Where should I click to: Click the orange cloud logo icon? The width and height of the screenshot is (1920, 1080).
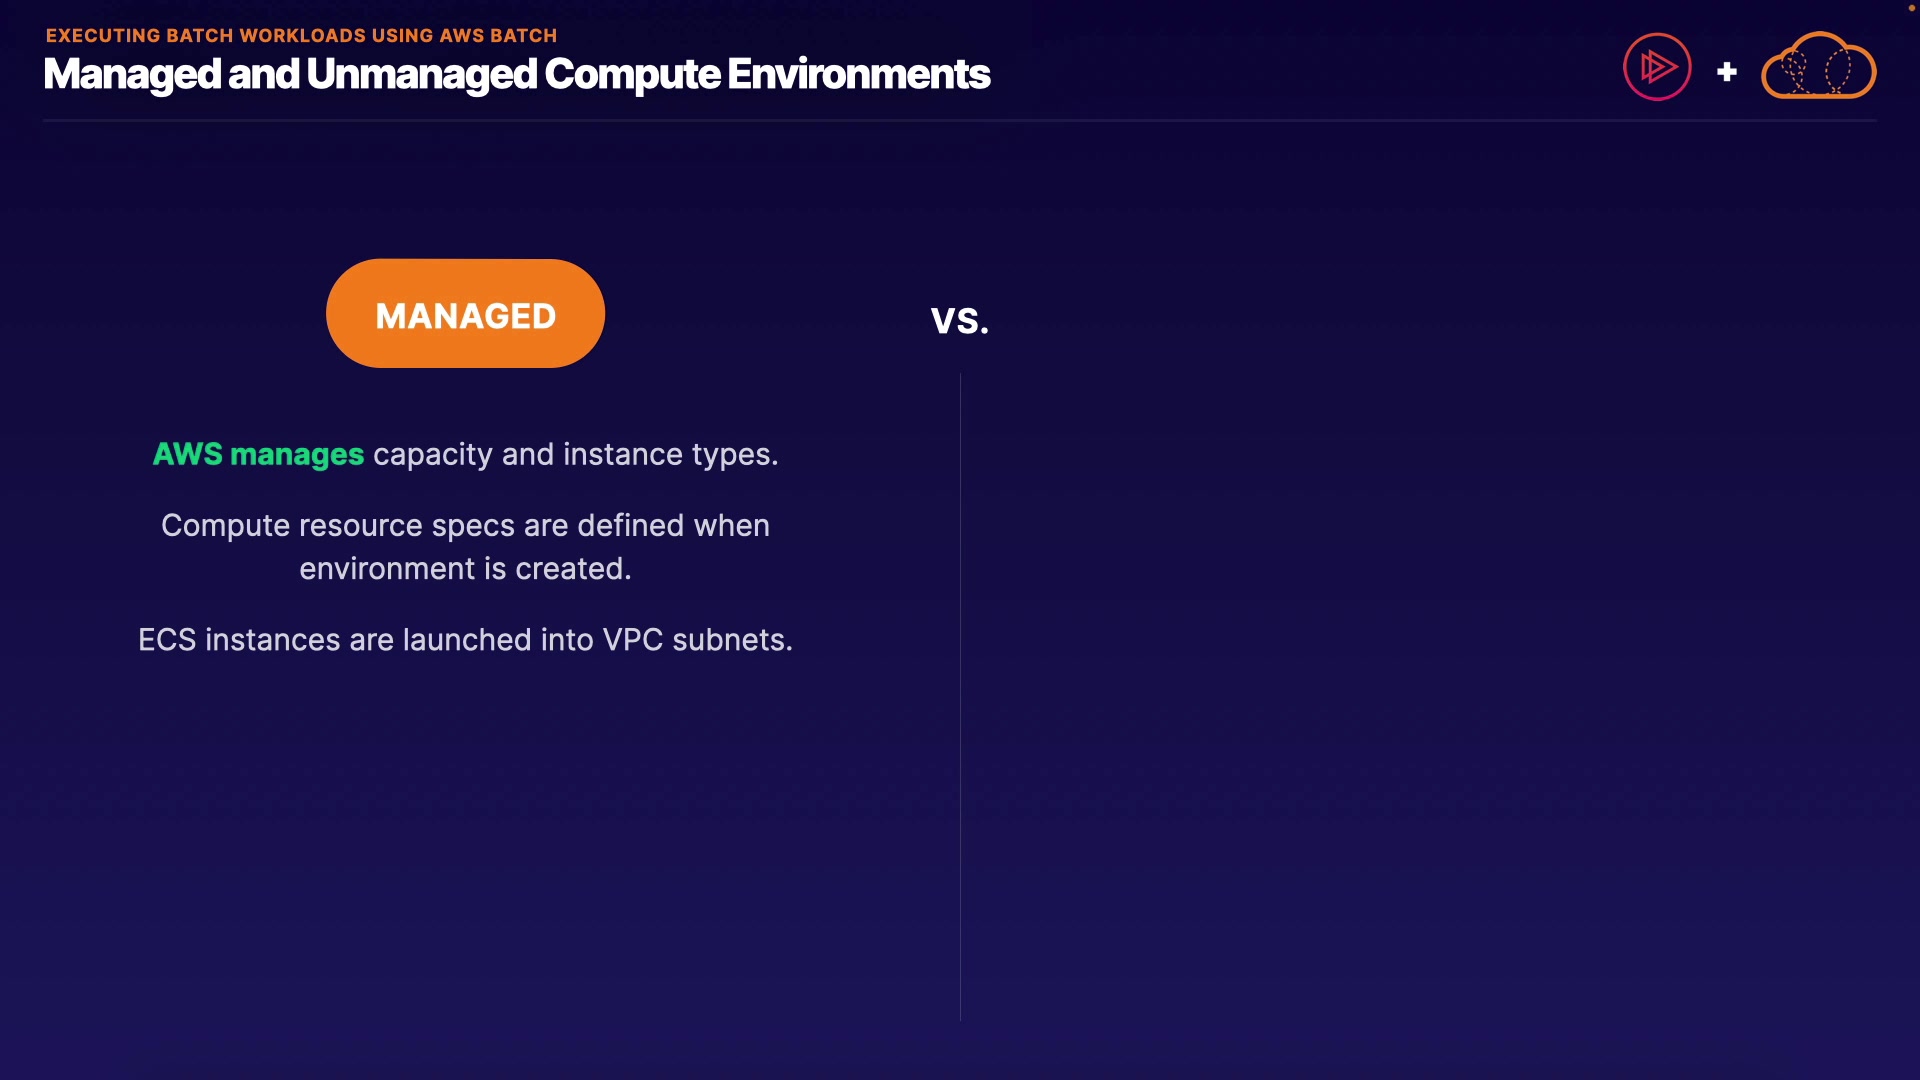tap(1818, 68)
